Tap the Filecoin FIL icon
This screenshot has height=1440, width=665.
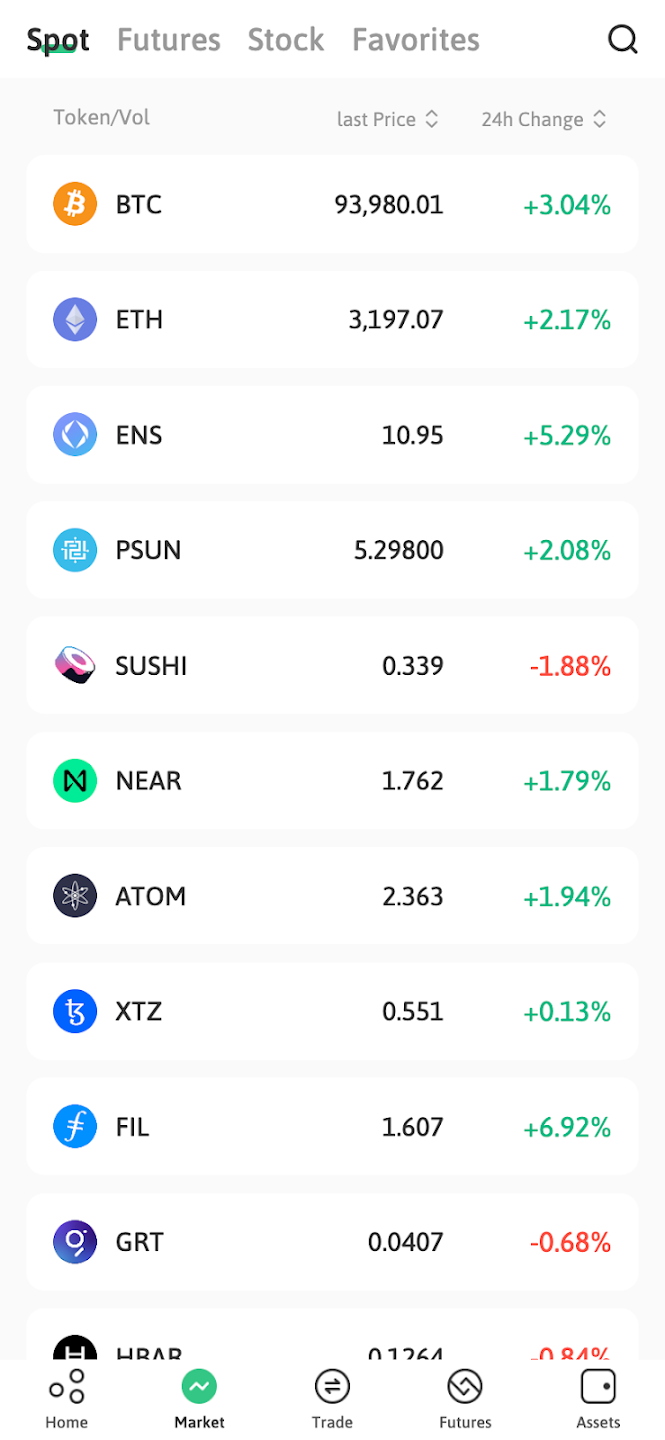click(x=75, y=1127)
